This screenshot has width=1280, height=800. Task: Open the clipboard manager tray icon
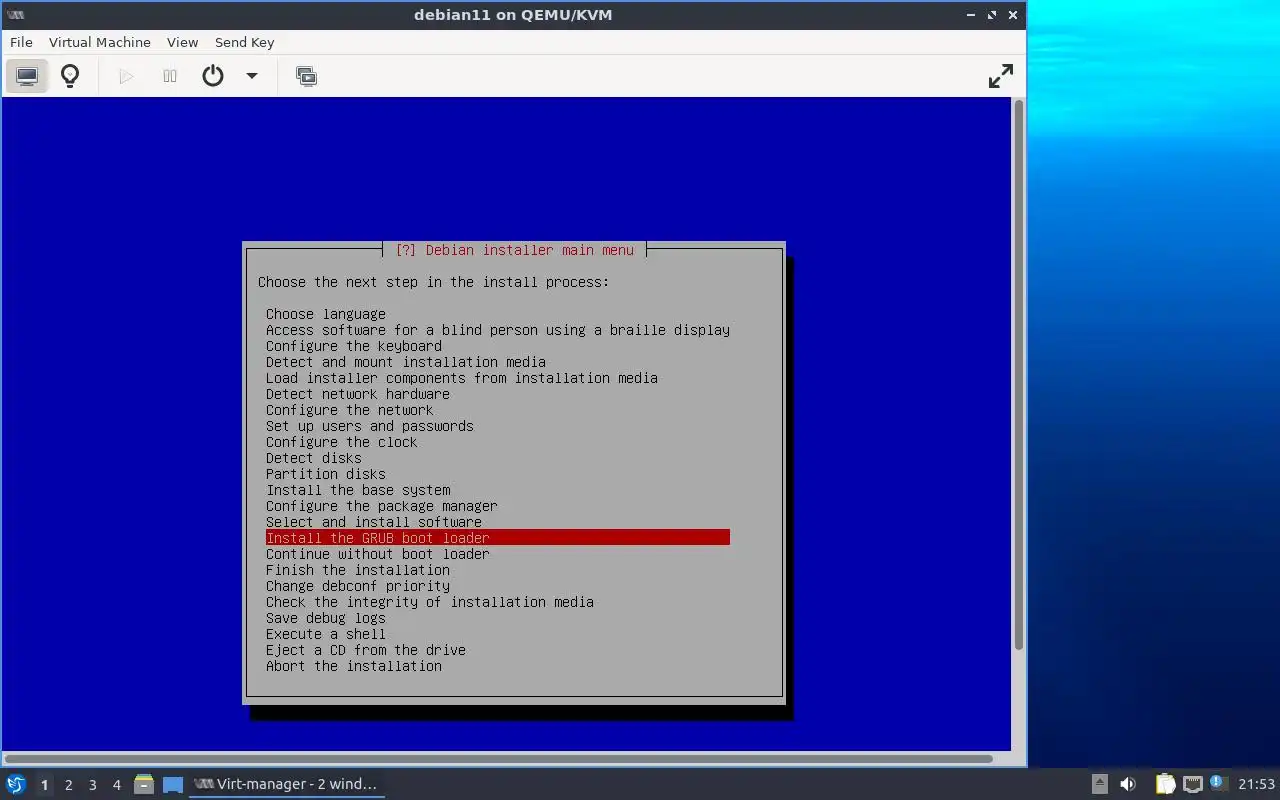[1165, 785]
